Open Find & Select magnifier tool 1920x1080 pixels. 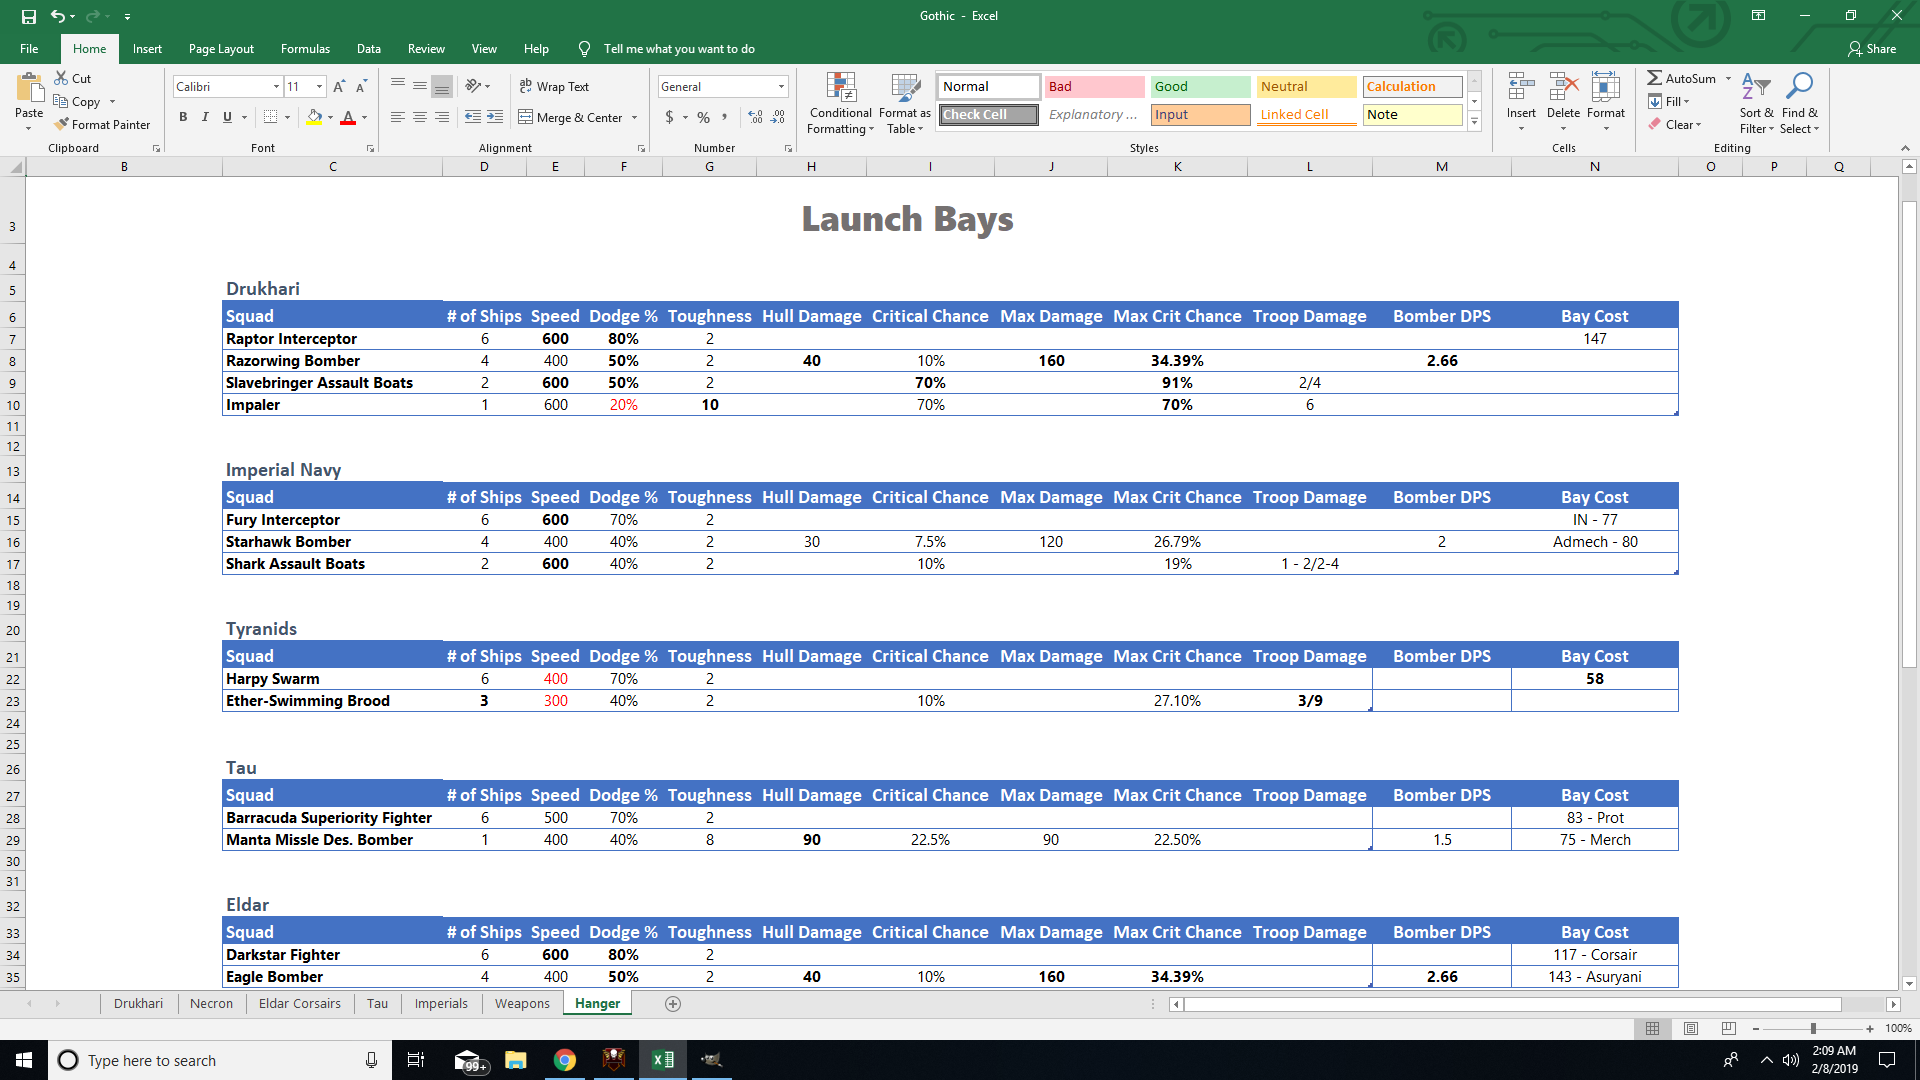pos(1799,86)
